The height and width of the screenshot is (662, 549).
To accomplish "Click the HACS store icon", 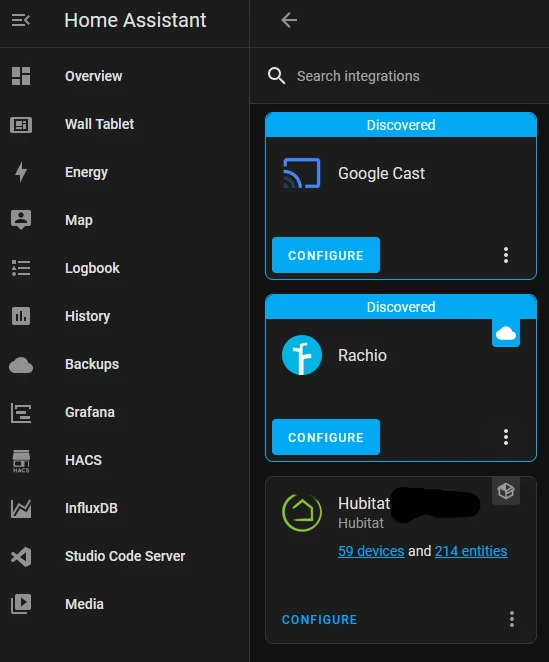I will [21, 461].
